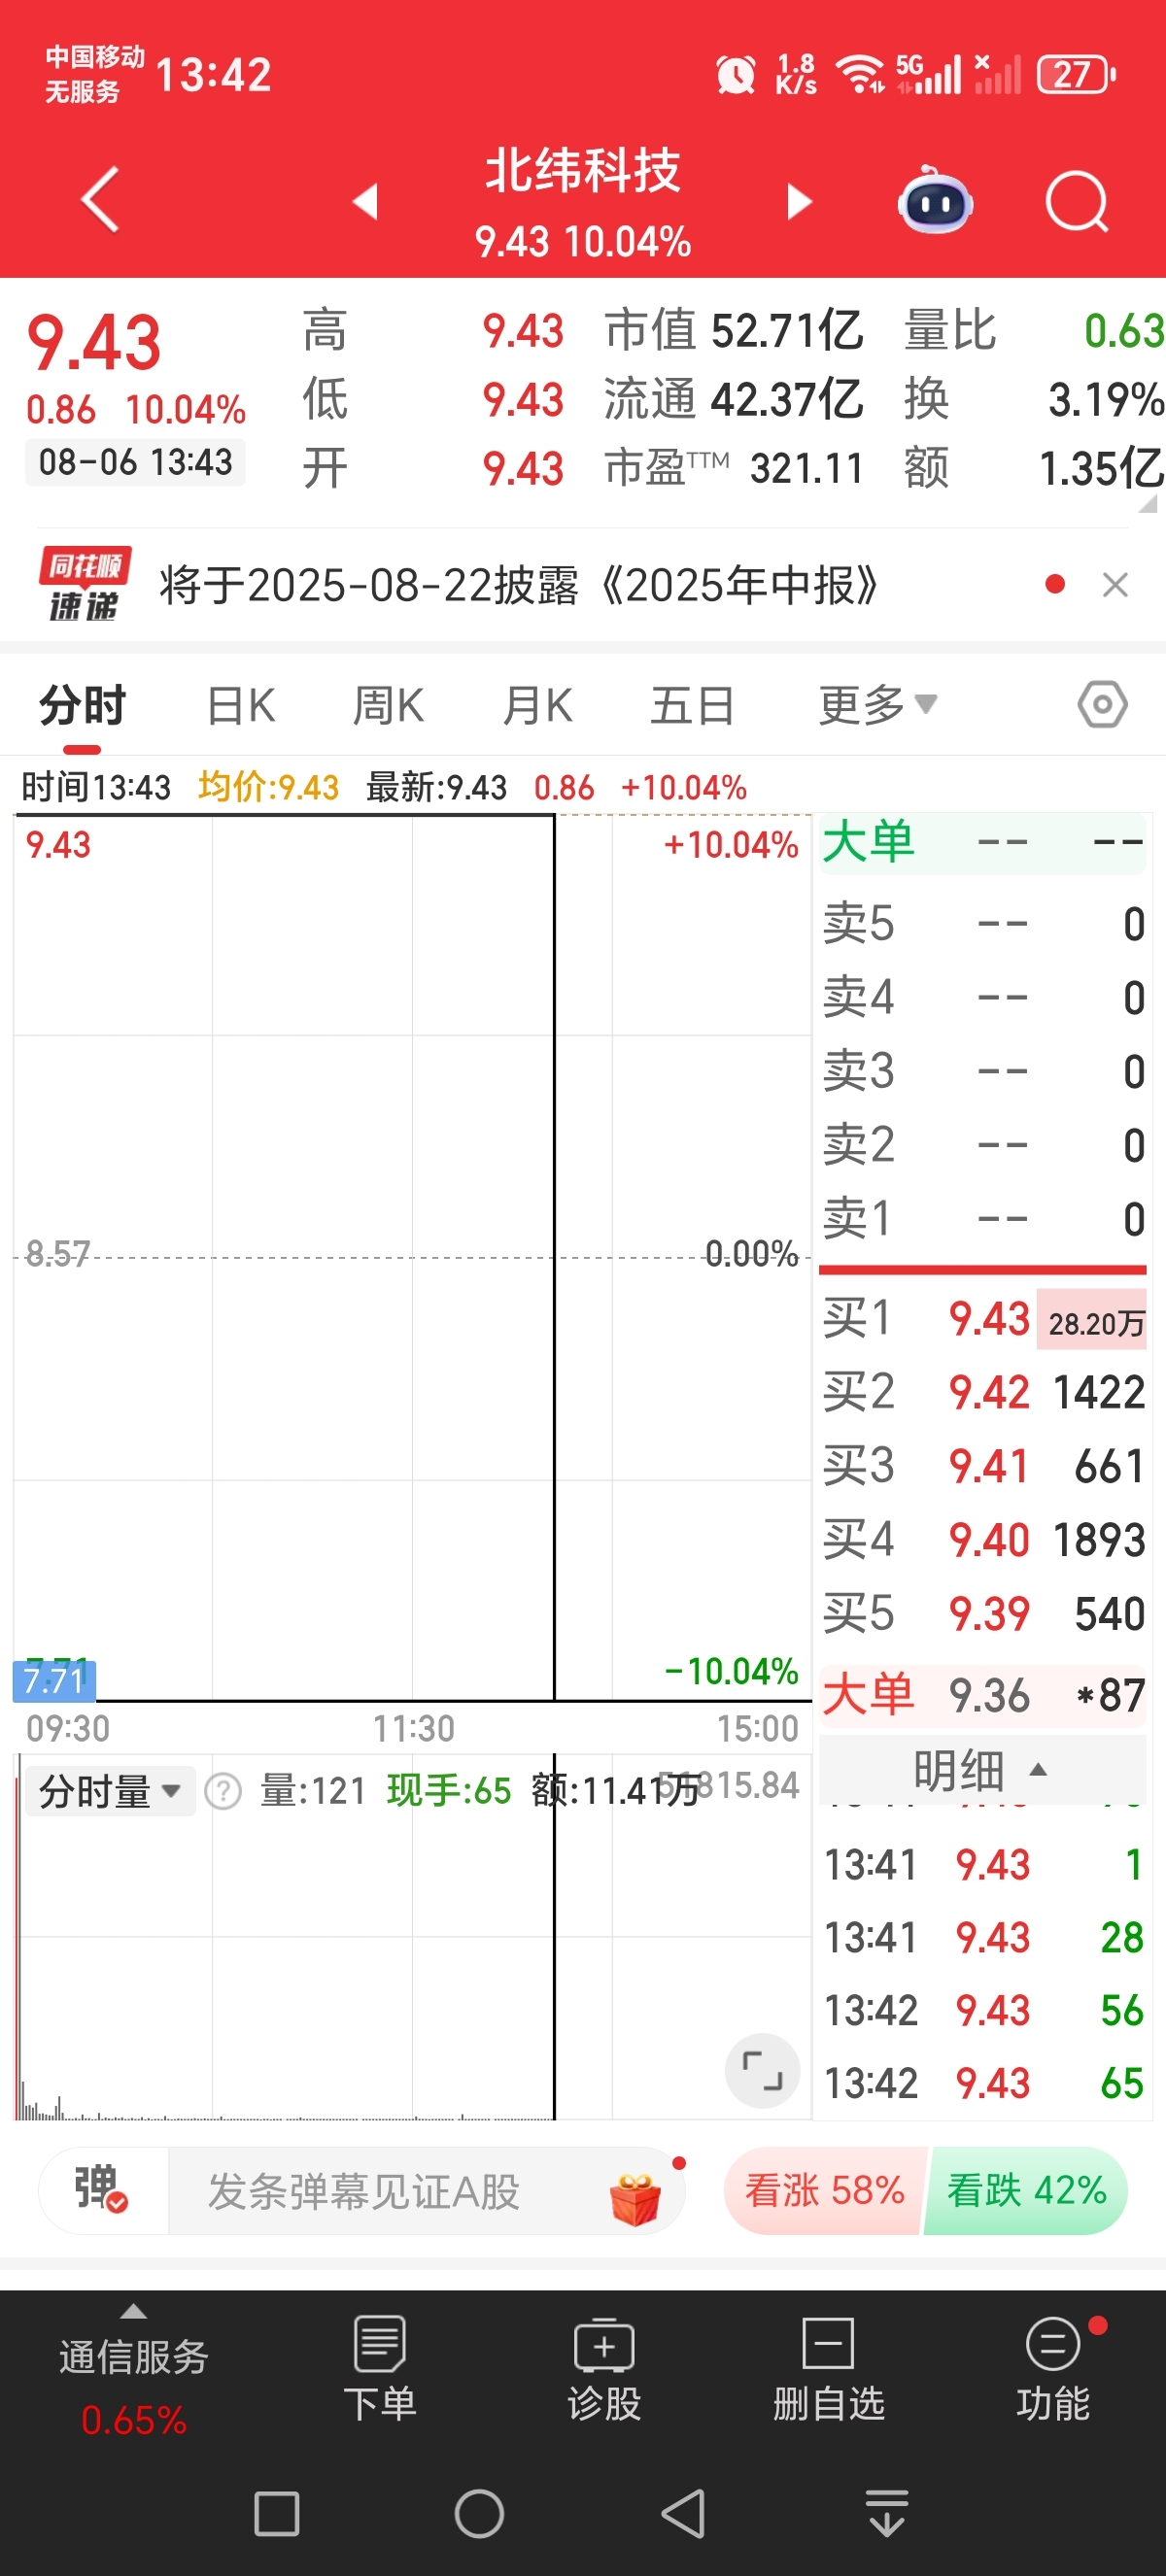The width and height of the screenshot is (1166, 2576).
Task: Tap 13:42 trade with volume 65
Action: 983,2084
